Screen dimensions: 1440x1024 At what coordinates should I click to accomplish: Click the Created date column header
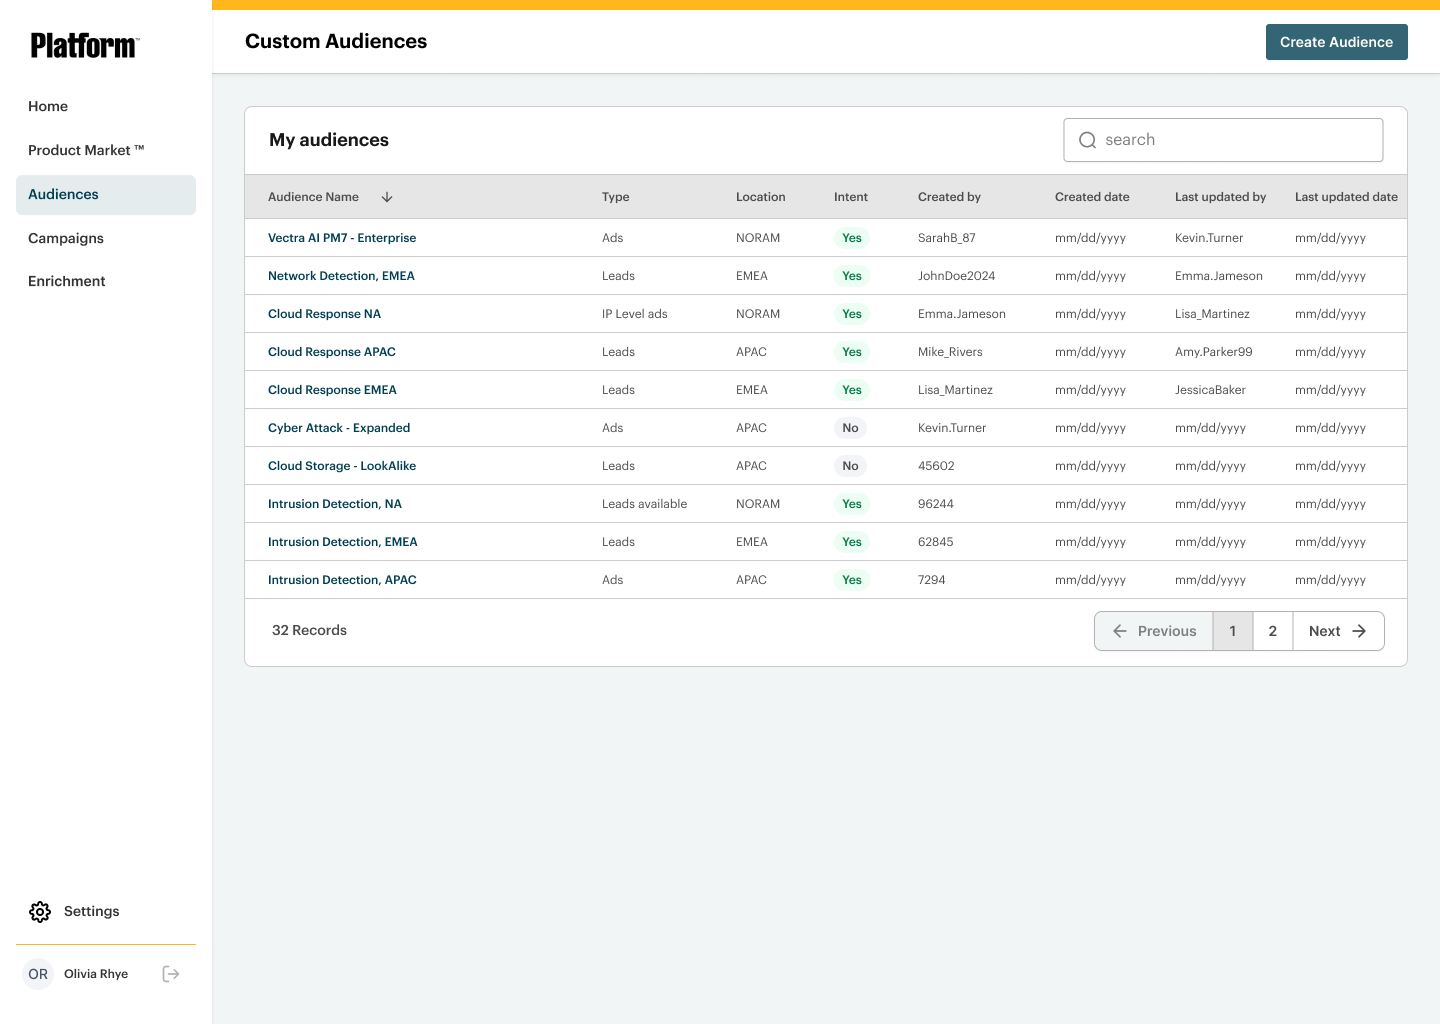[x=1092, y=197]
